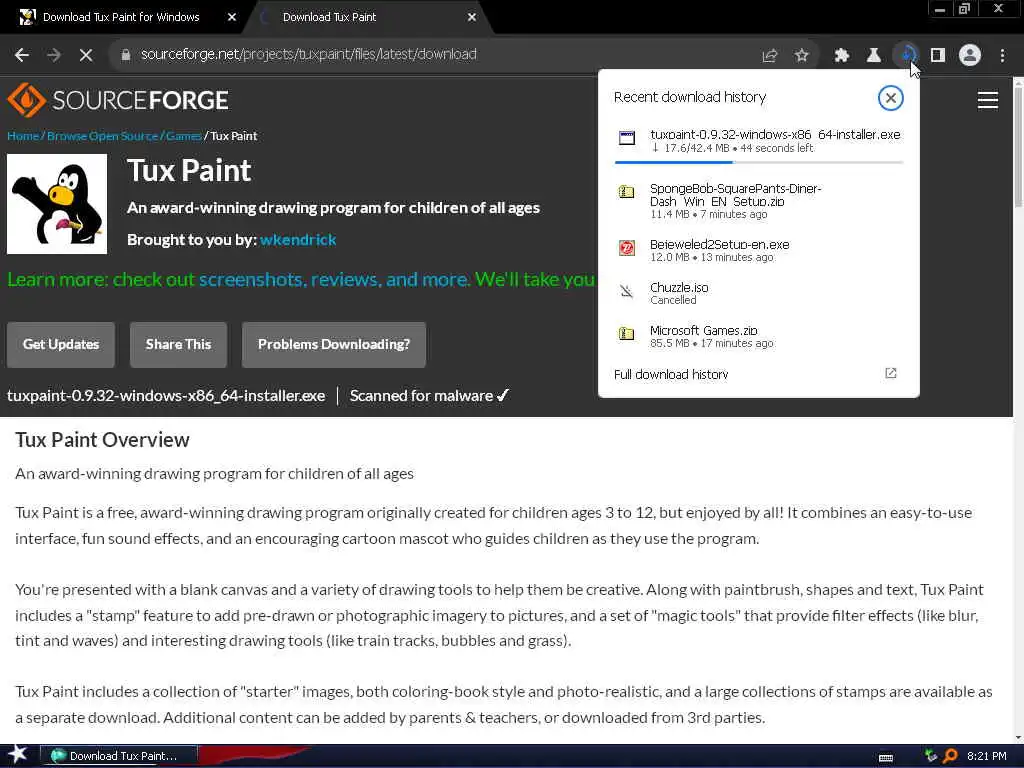Screen dimensions: 1024x768
Task: Click the network tray icon in taskbar
Action: click(x=931, y=756)
